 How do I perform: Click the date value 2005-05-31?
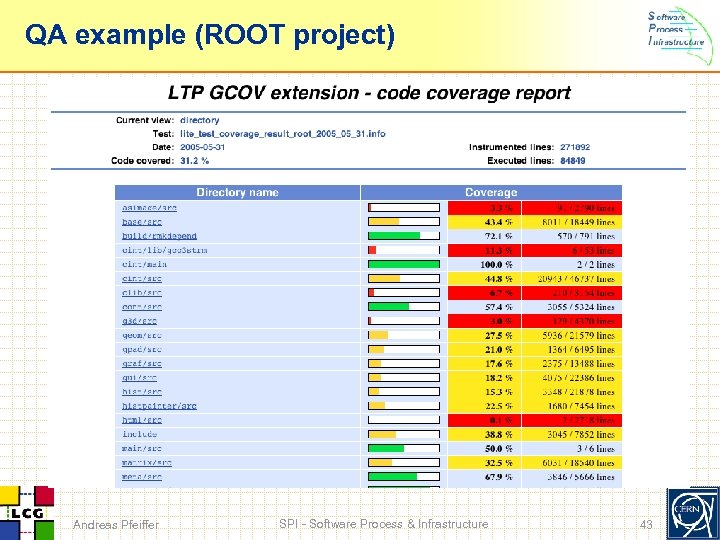(202, 147)
